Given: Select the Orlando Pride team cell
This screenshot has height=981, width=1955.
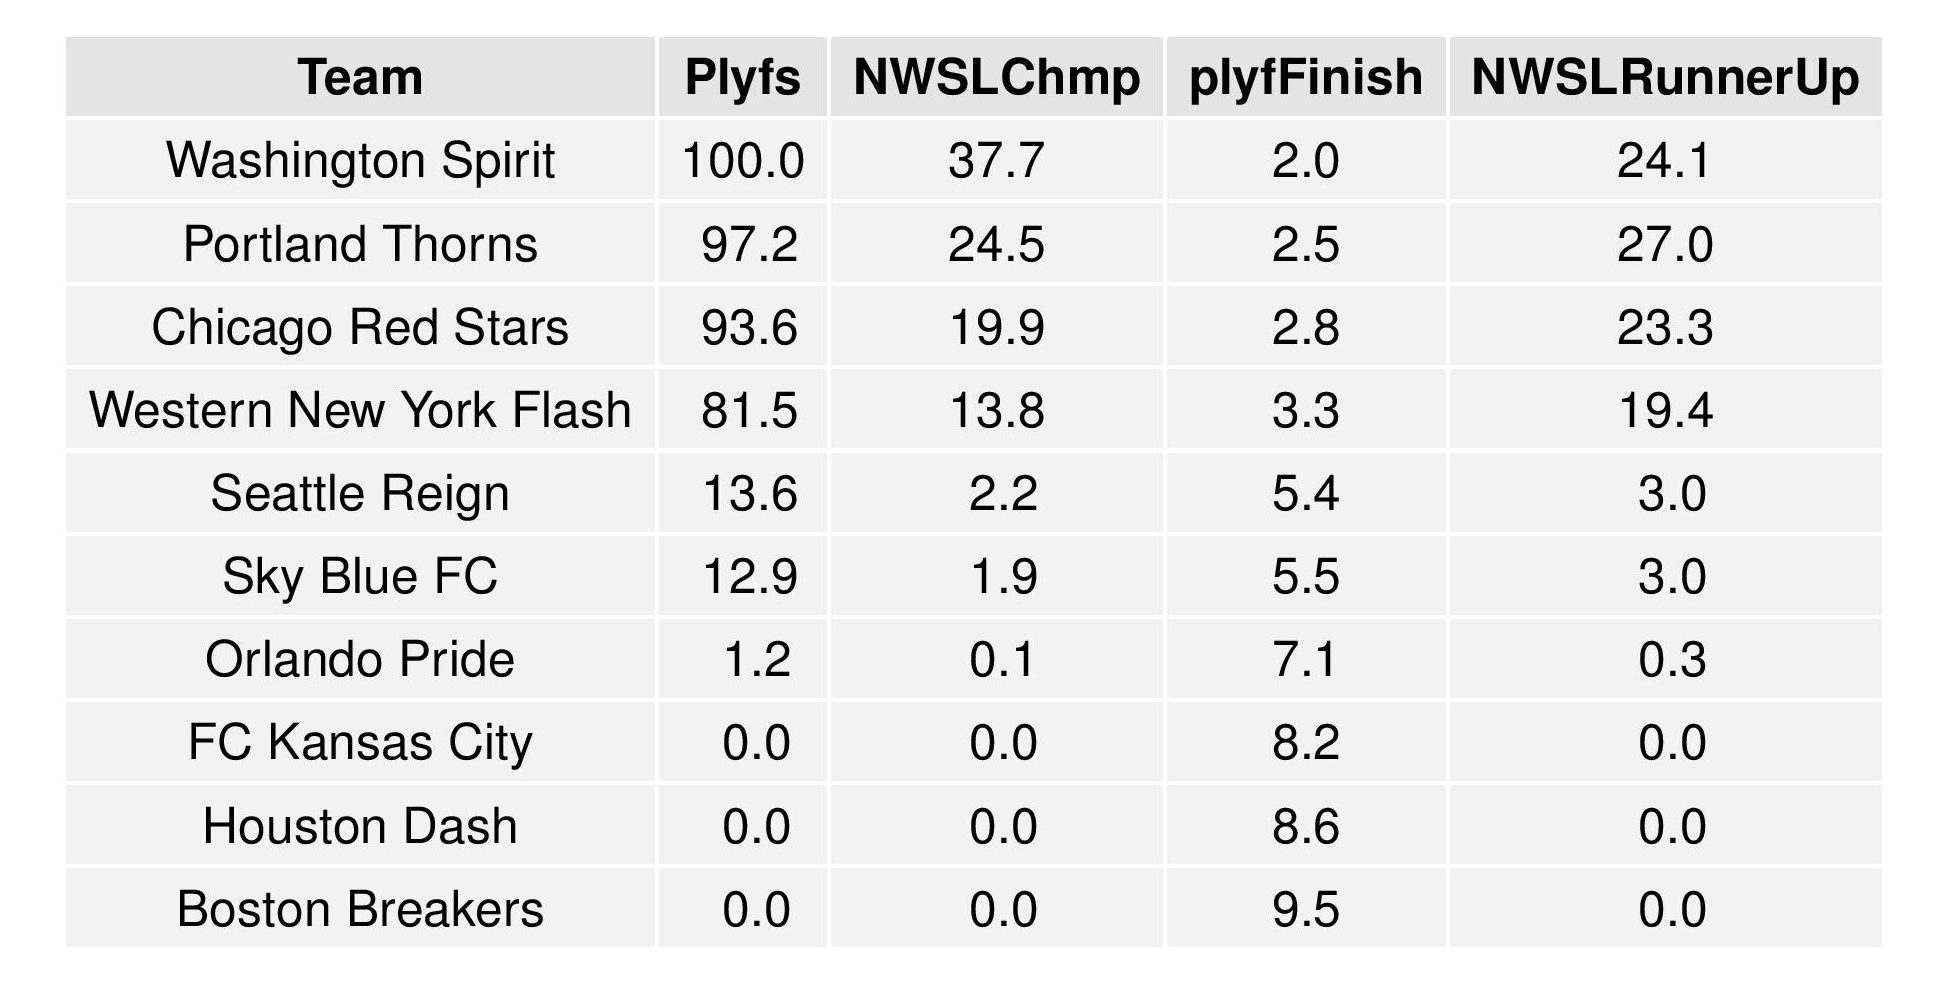Looking at the screenshot, I should tap(360, 659).
